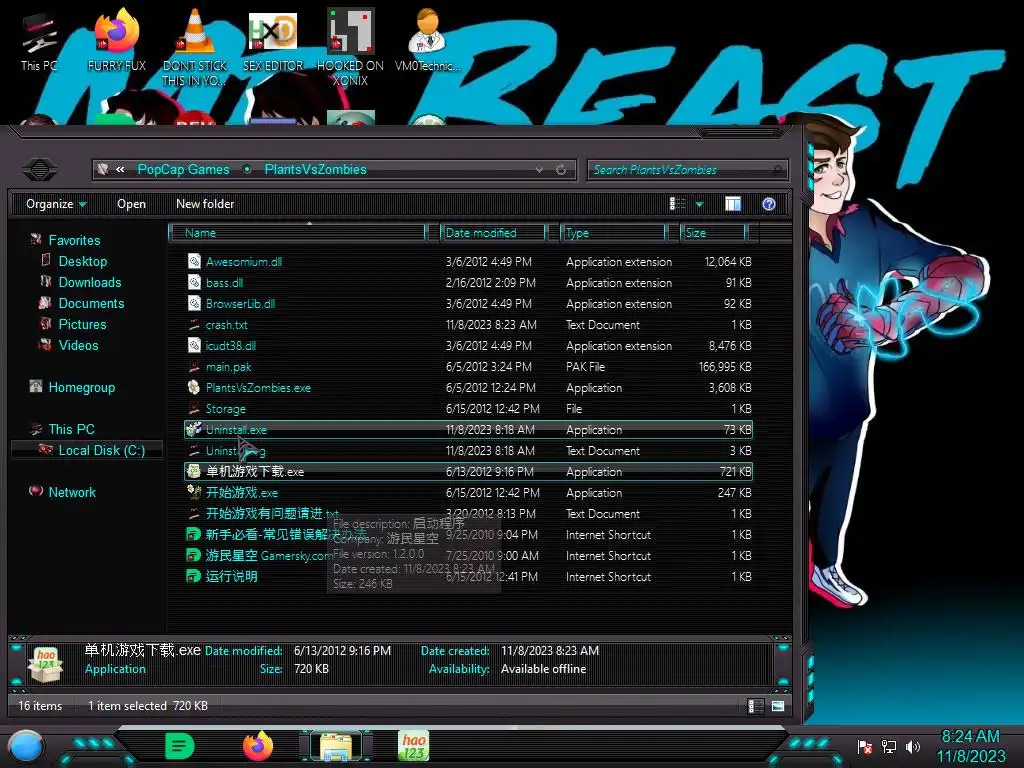Select the 开始游戏.exe application icon
The image size is (1024, 768).
(x=194, y=492)
